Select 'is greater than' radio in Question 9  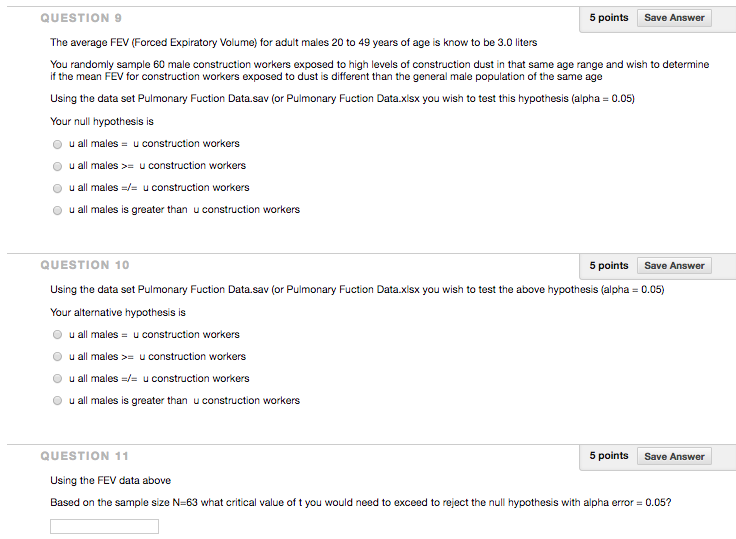click(x=58, y=210)
